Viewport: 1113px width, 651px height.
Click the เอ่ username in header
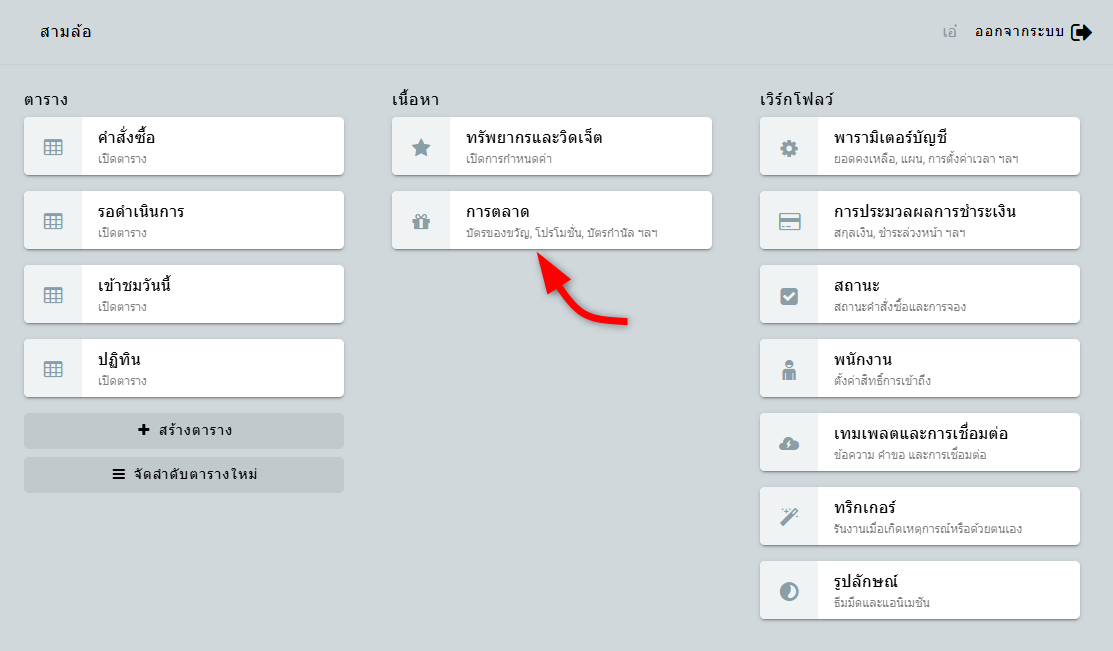(950, 32)
